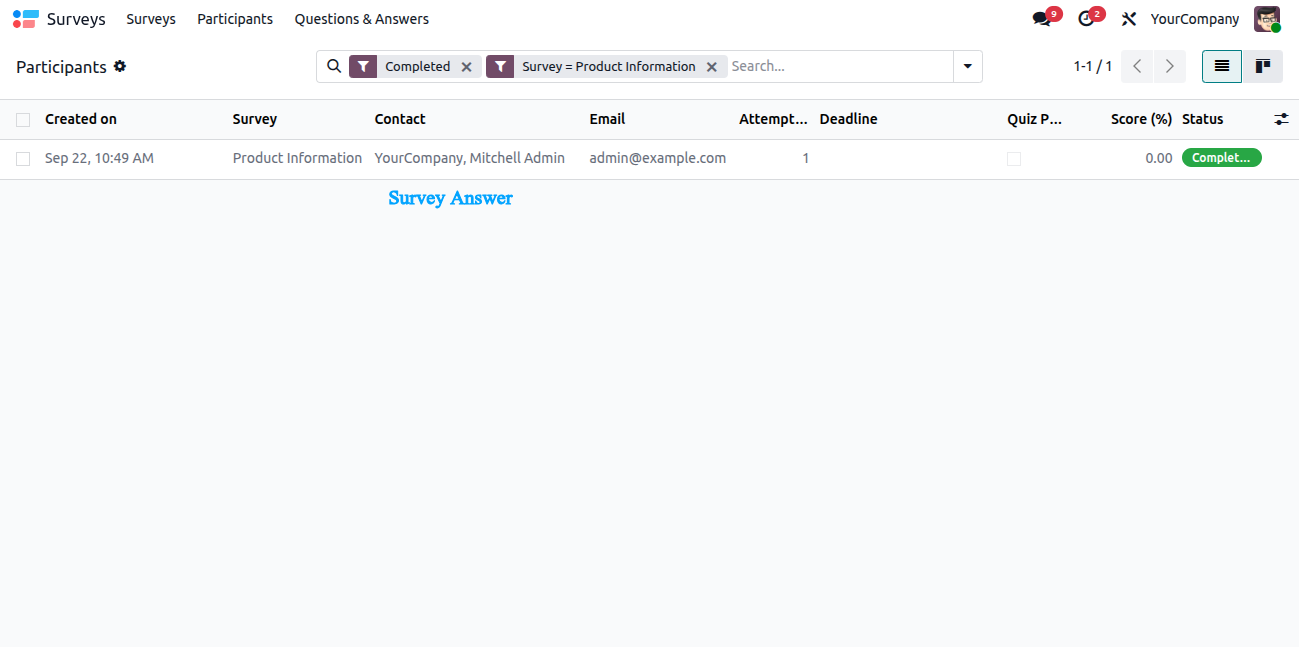
Task: Open the Participants settings gear icon
Action: (120, 66)
